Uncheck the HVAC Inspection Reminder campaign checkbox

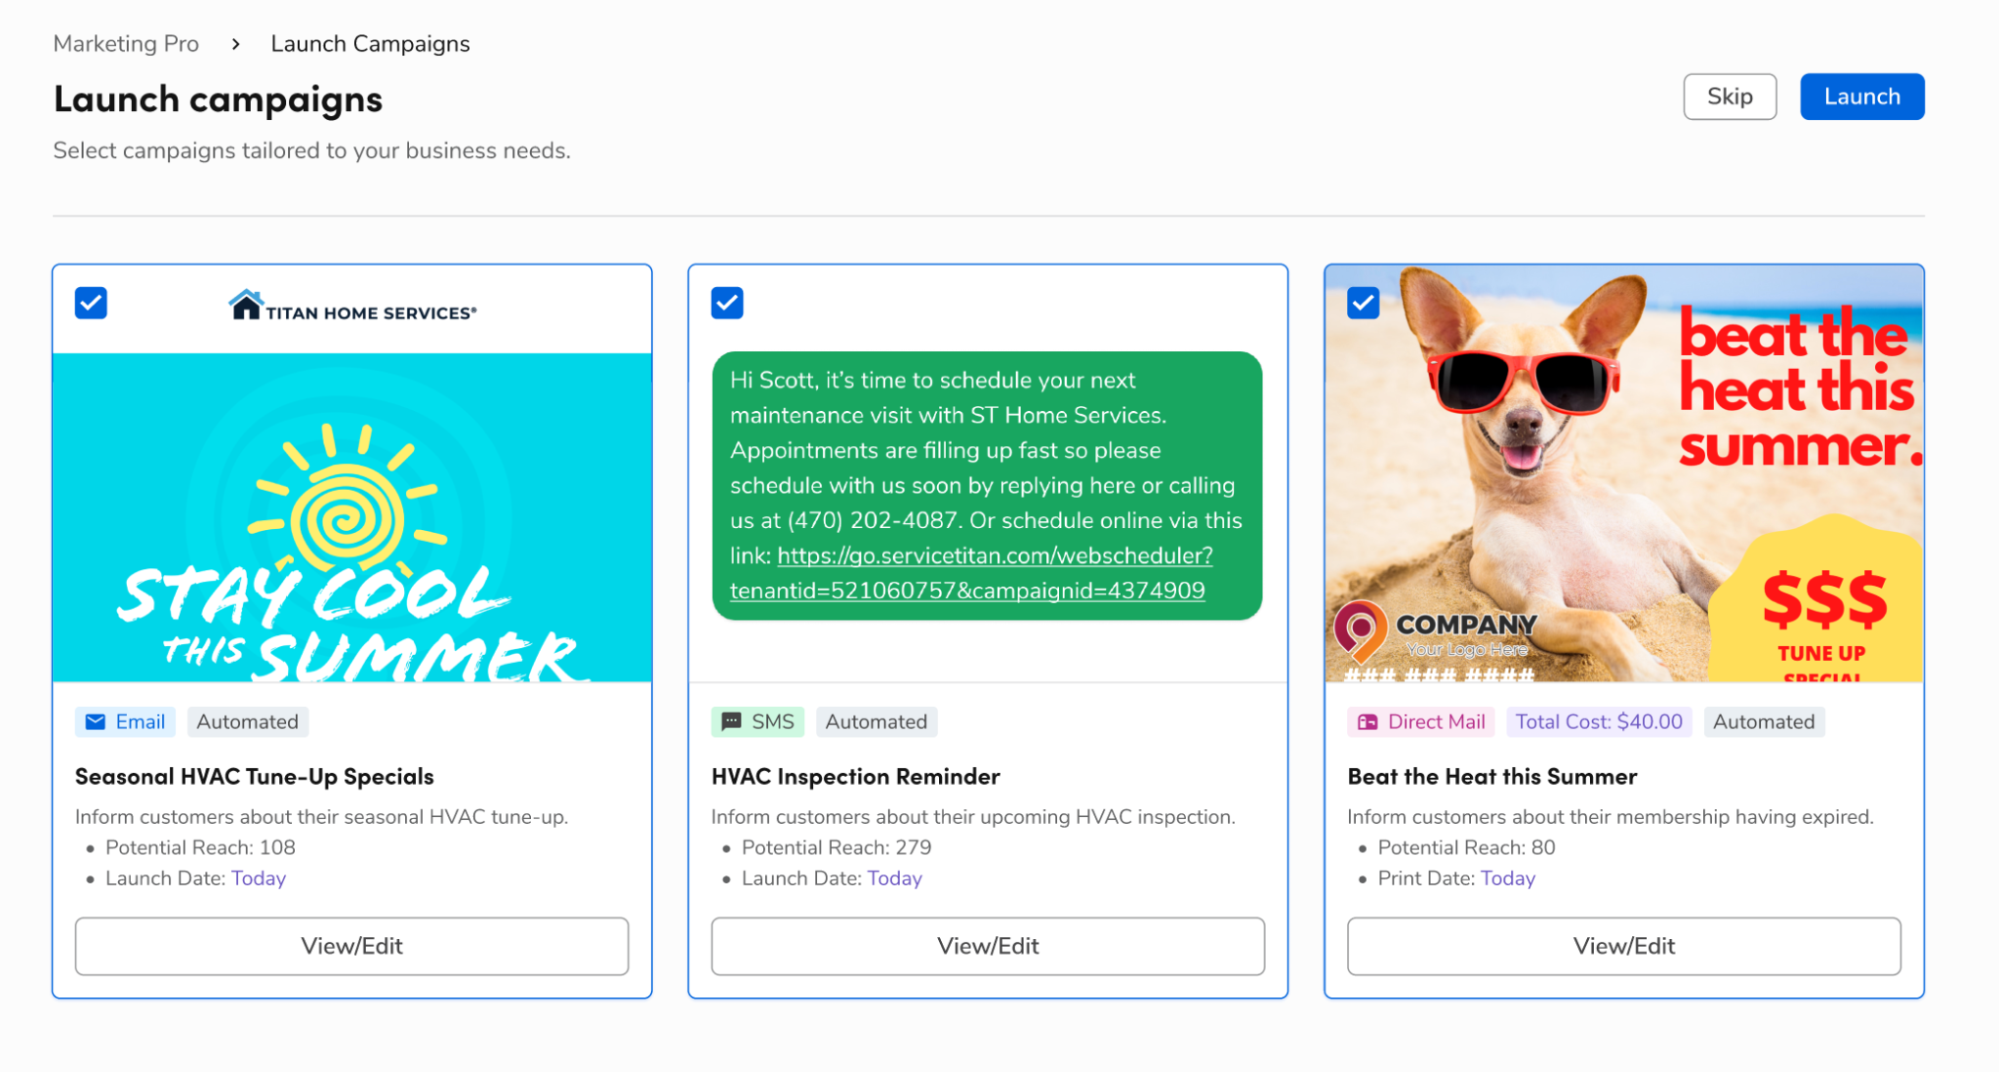pos(727,303)
